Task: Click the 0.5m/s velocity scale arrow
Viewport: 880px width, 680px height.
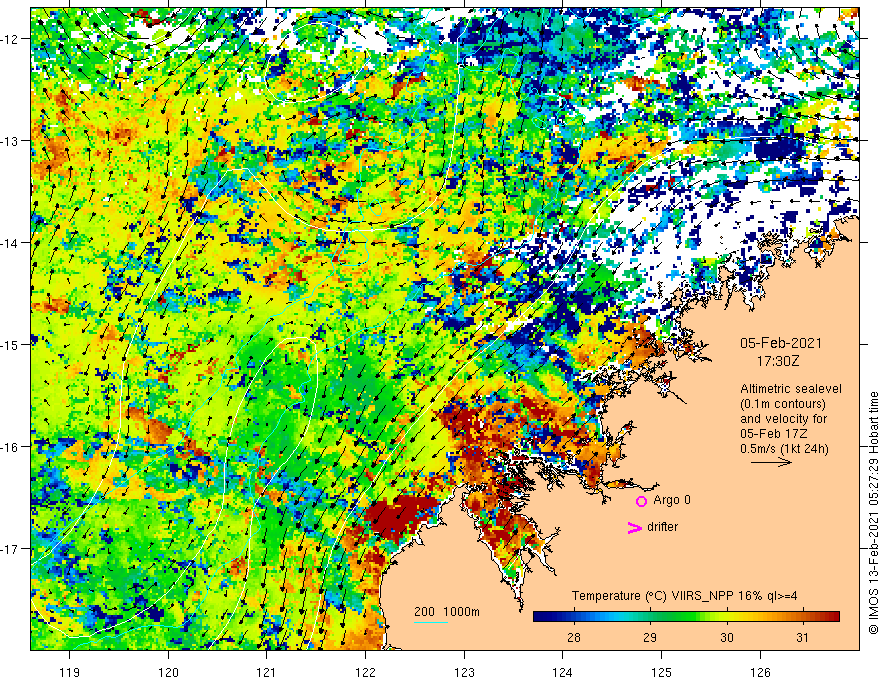Action: [x=771, y=462]
